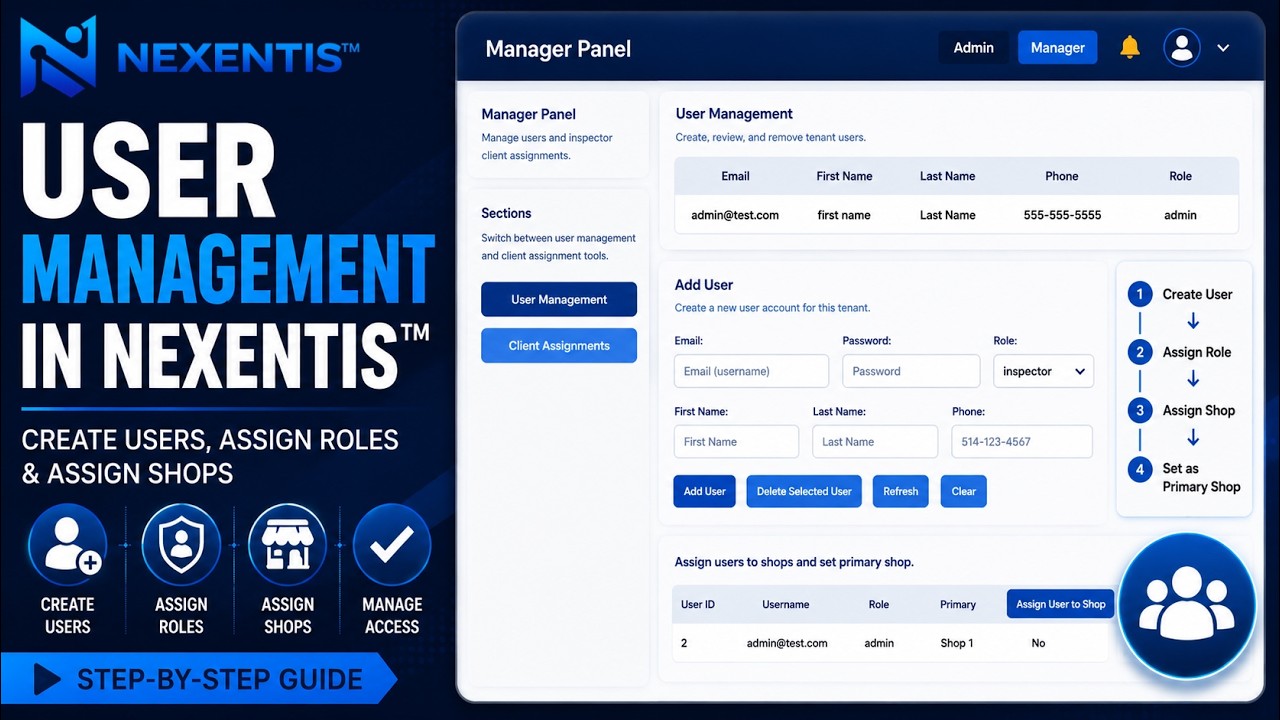Click the Email column header
This screenshot has width=1280, height=720.
tap(735, 176)
